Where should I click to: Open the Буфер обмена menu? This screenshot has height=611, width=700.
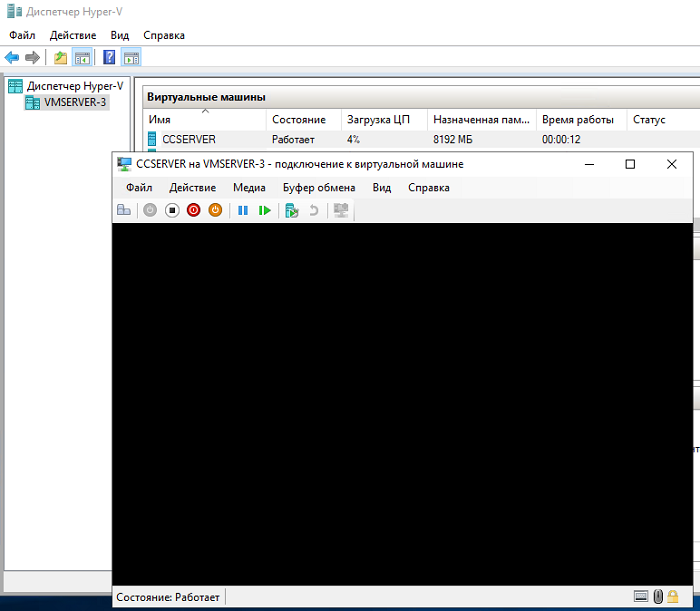[319, 187]
